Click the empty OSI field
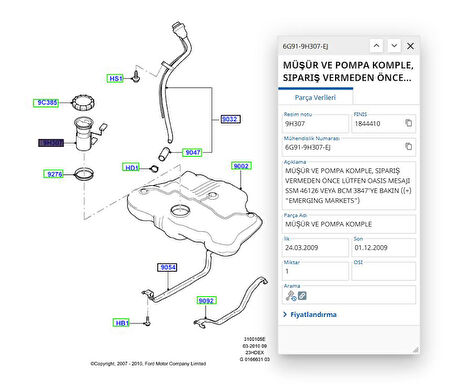Screen dimensions: 452x386 [384, 271]
